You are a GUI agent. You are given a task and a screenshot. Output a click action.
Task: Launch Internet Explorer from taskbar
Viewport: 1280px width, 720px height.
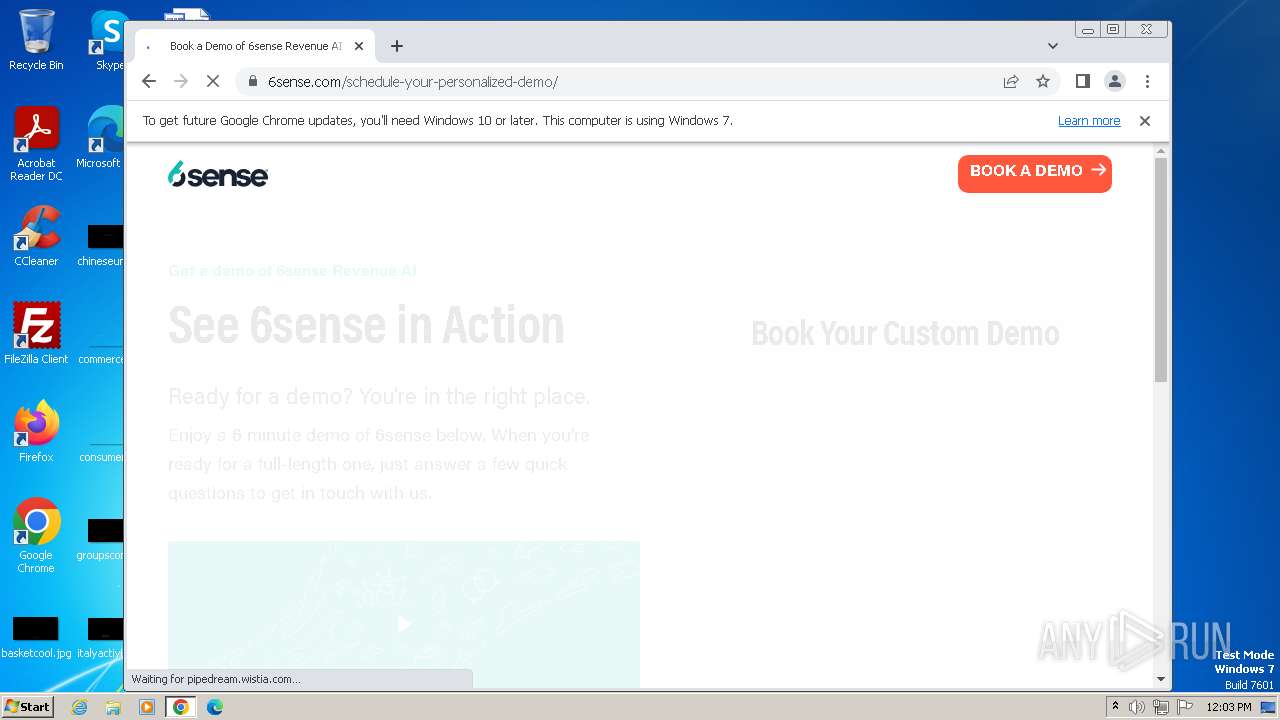coord(79,706)
